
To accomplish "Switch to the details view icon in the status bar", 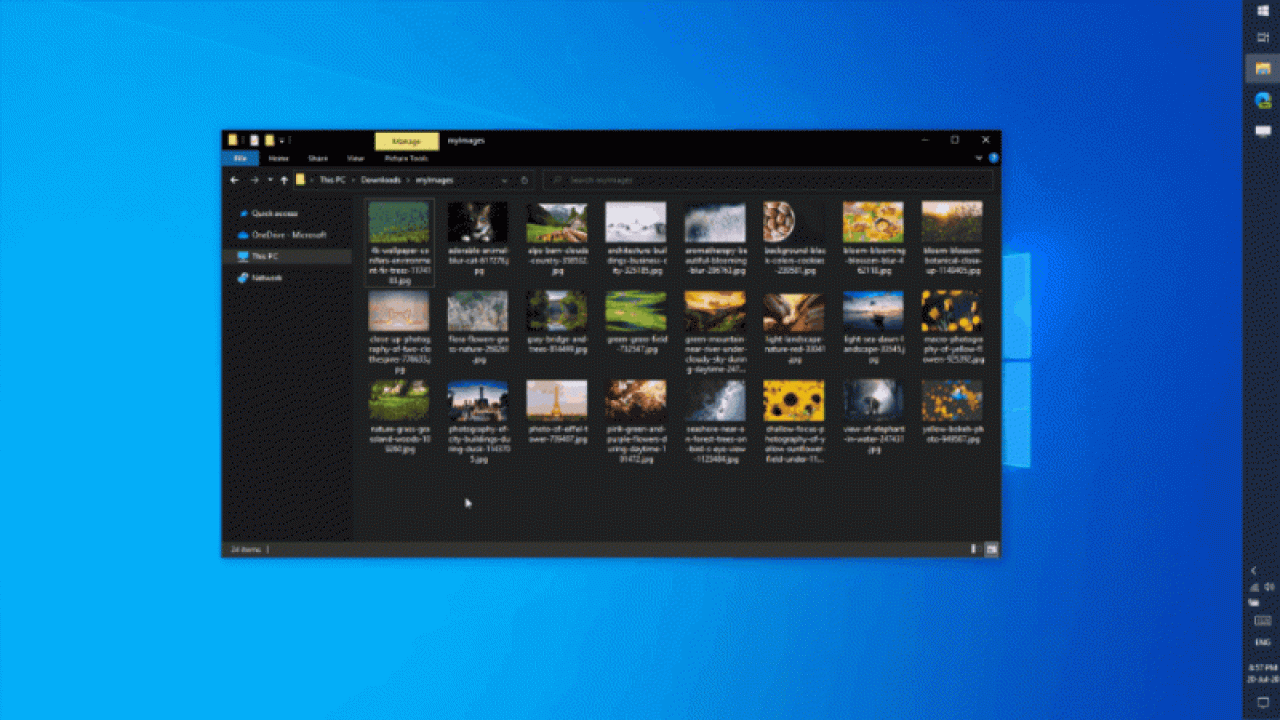I will point(974,549).
